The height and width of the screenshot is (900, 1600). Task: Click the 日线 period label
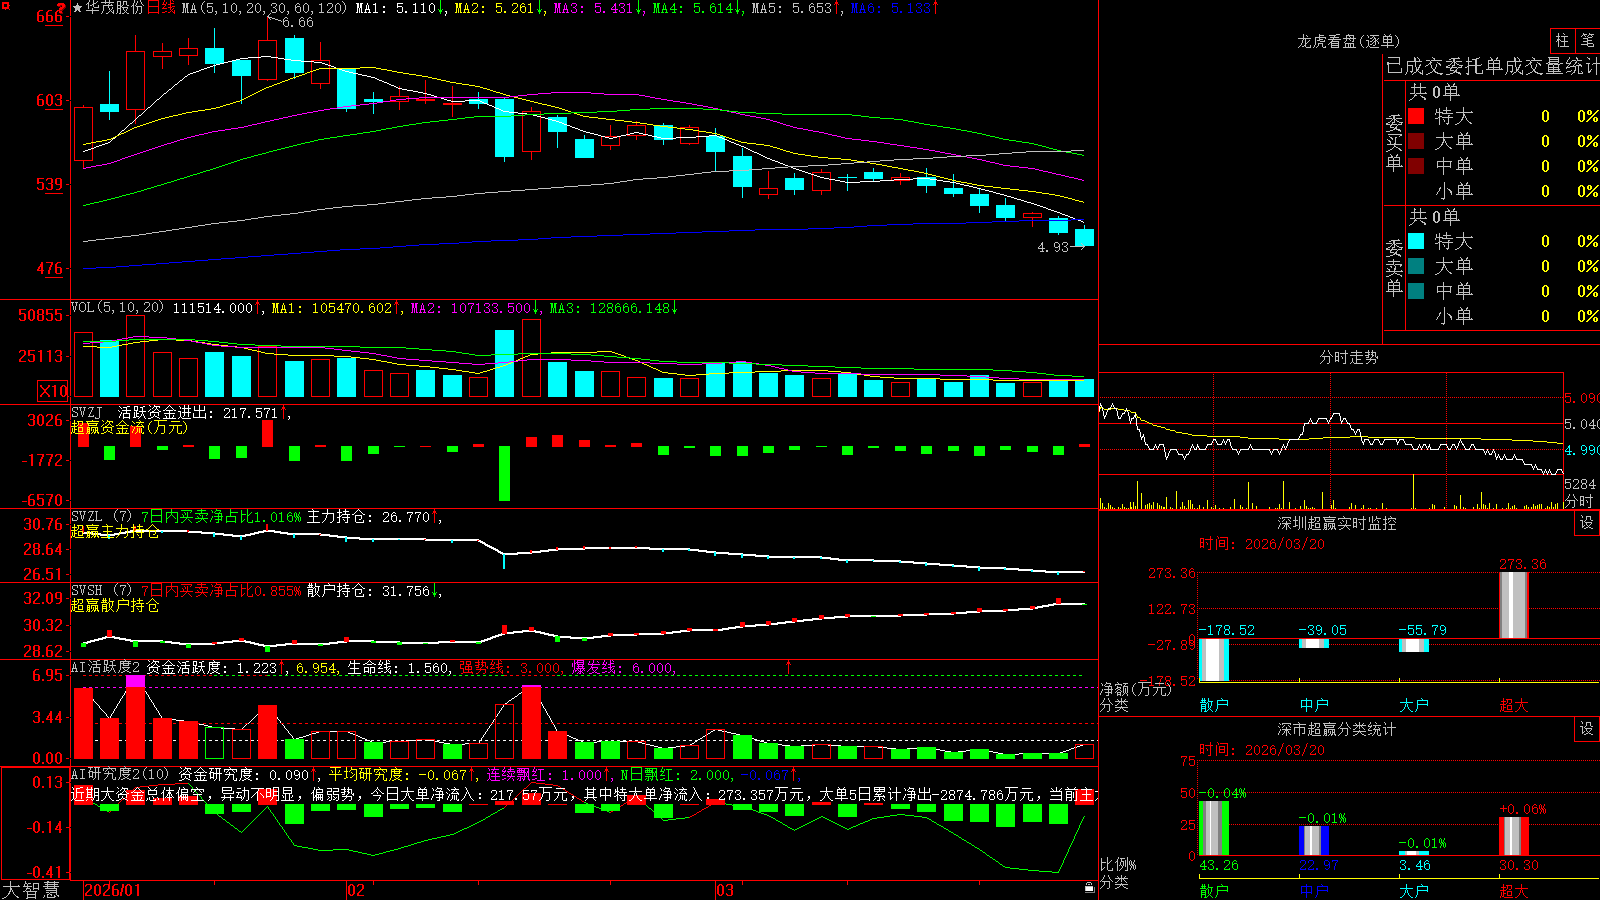161,8
